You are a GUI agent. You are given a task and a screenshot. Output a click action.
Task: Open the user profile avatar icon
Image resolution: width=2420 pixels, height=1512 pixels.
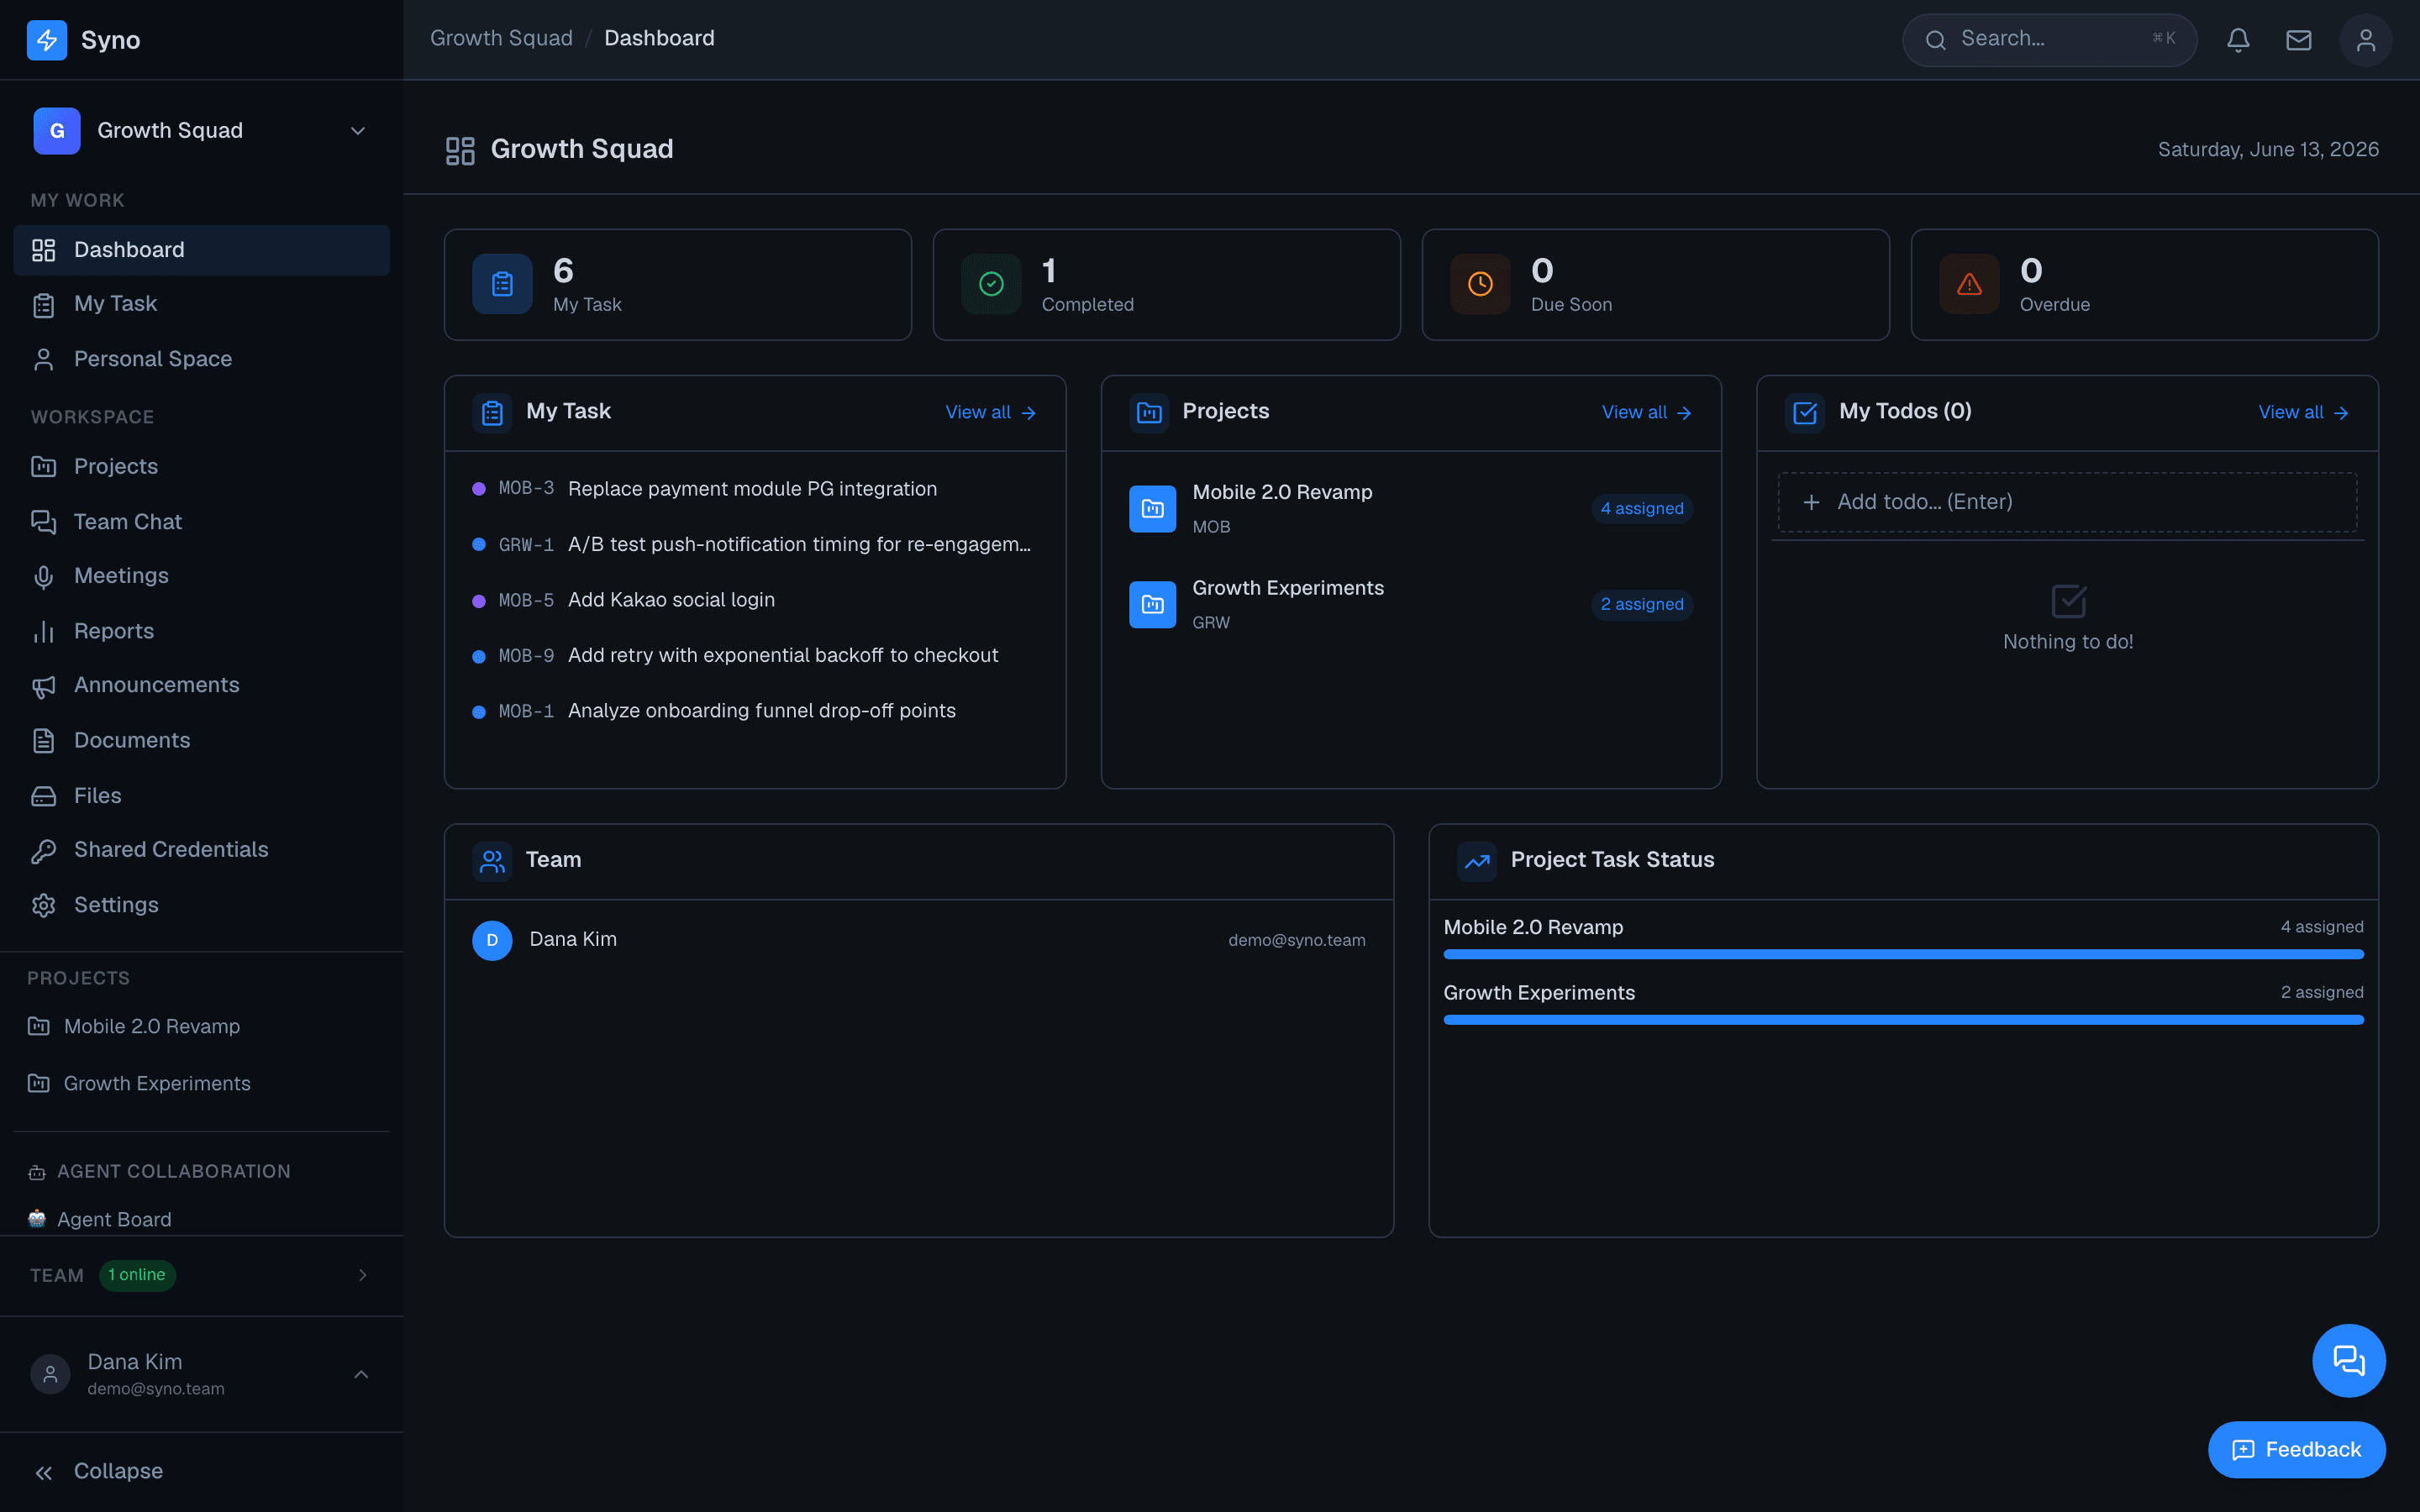[x=2366, y=40]
